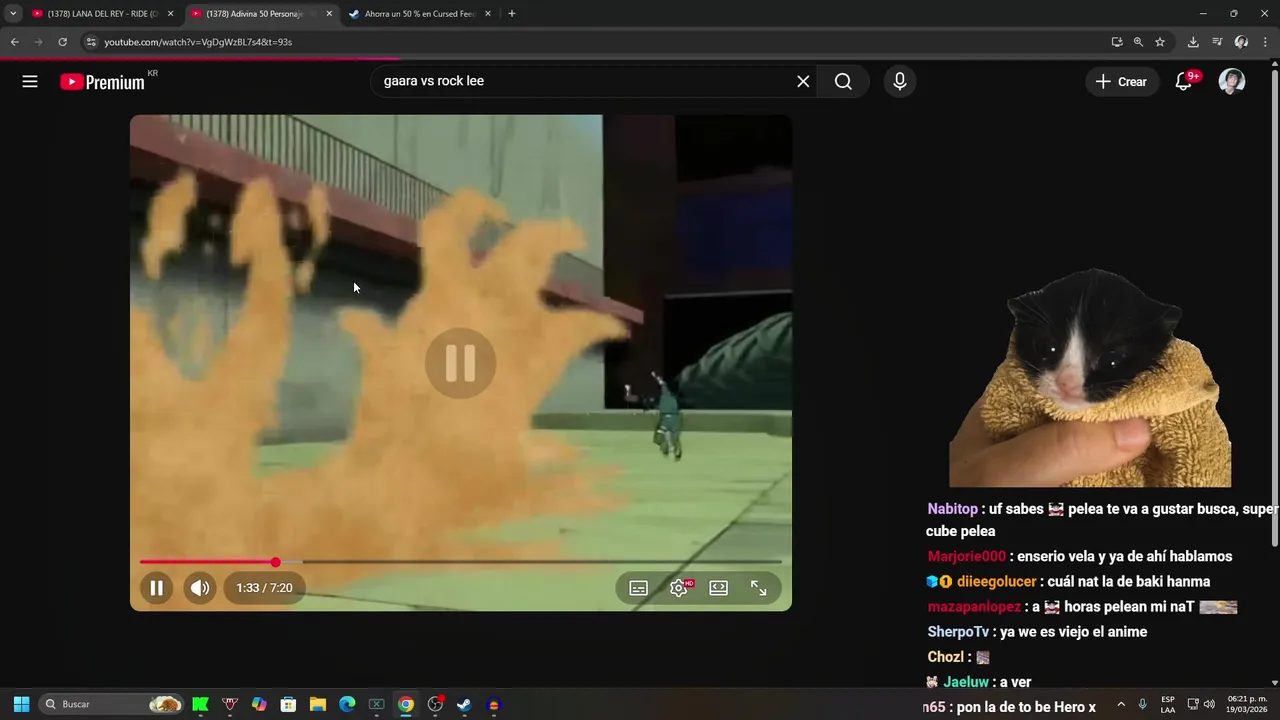
Task: Open Chrome three-dot menu
Action: [x=1265, y=42]
